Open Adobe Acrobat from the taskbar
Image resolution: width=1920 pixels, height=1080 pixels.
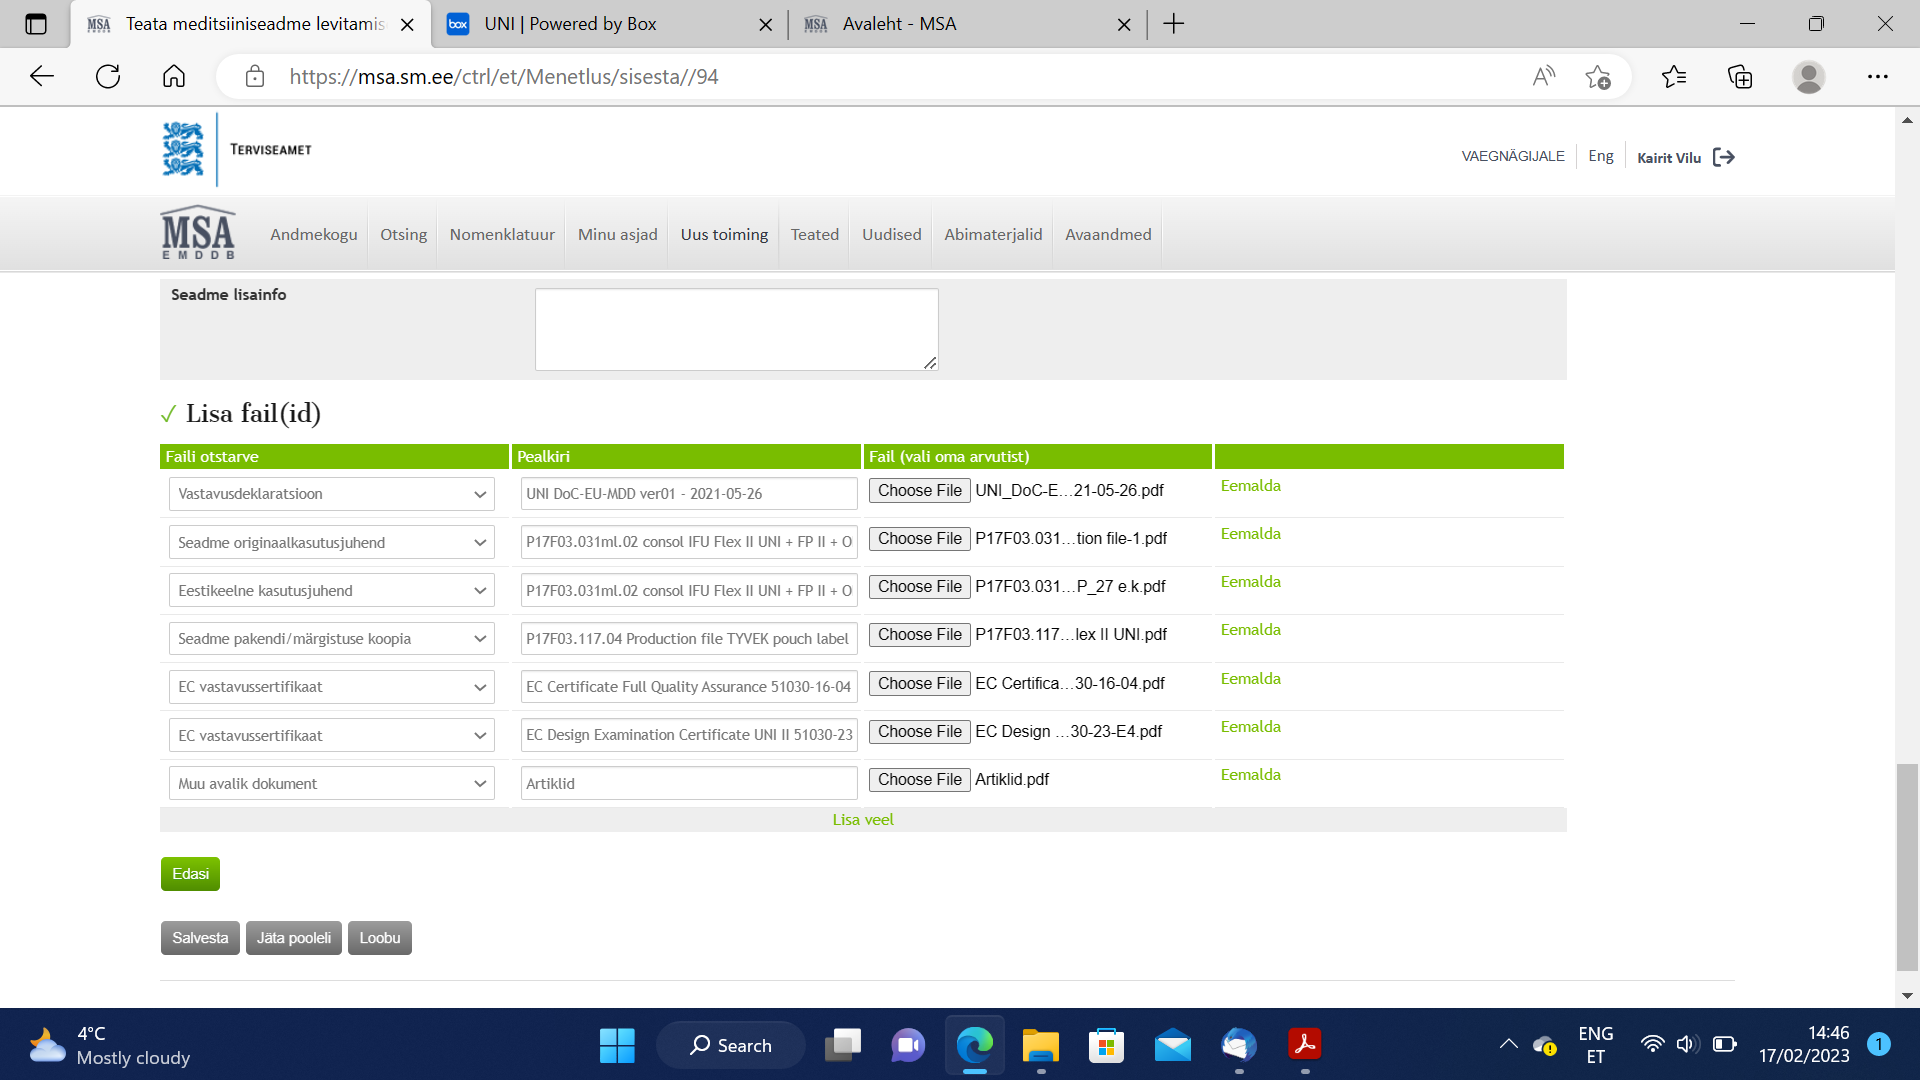(1304, 1045)
